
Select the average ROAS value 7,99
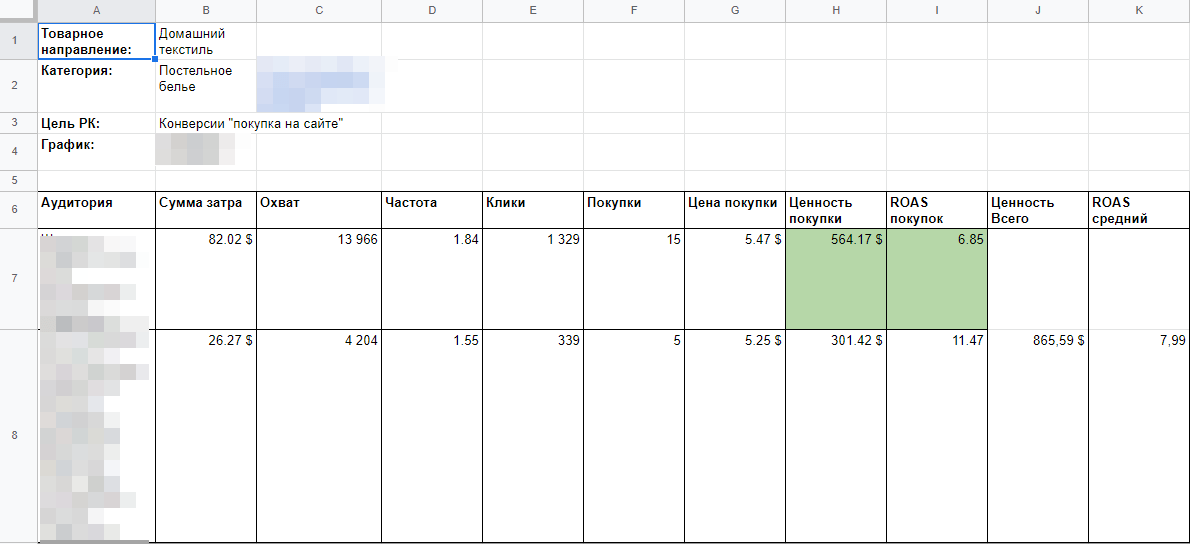tap(1138, 435)
